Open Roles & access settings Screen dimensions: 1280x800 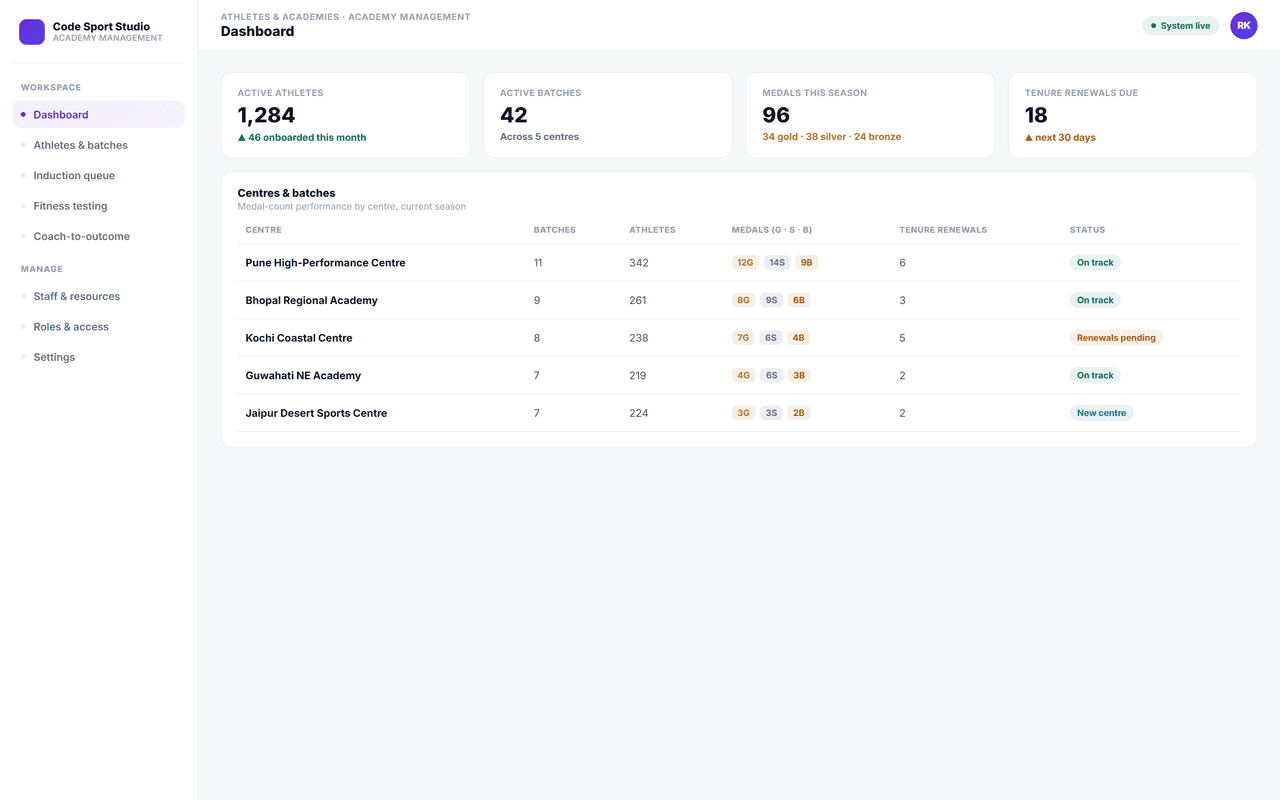[x=99, y=327]
